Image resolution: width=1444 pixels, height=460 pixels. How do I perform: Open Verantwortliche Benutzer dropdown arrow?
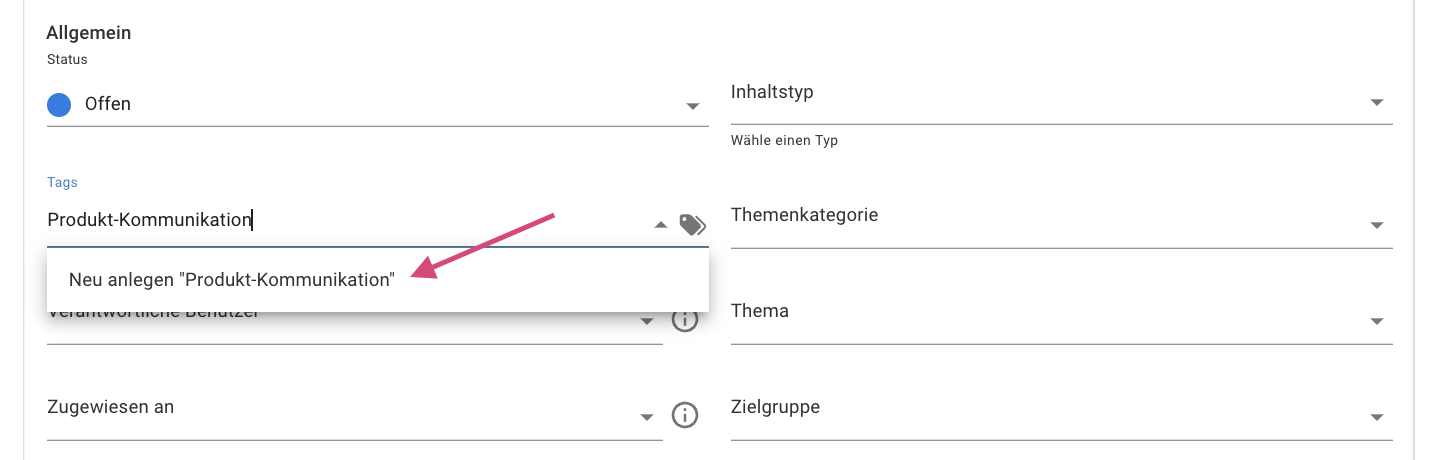(x=647, y=321)
